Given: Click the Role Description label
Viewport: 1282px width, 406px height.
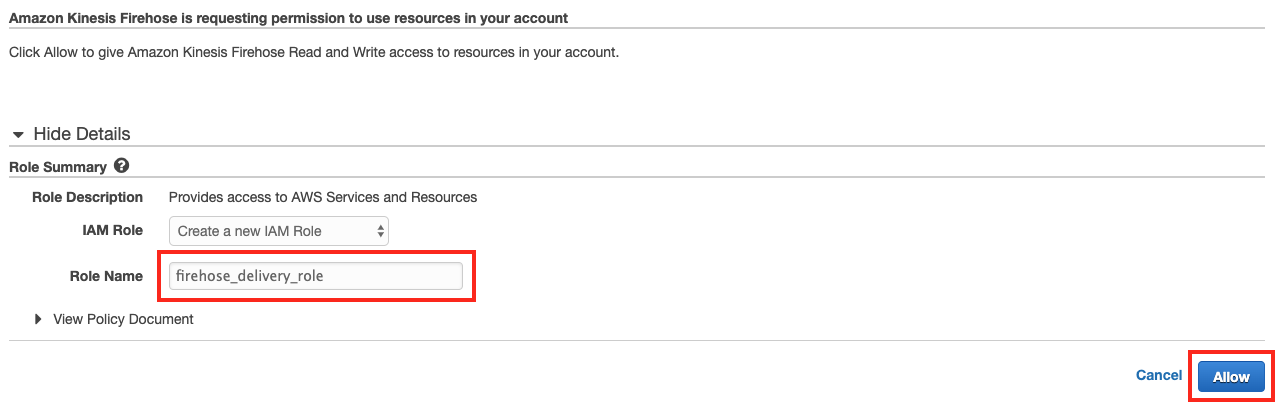Looking at the screenshot, I should (88, 197).
